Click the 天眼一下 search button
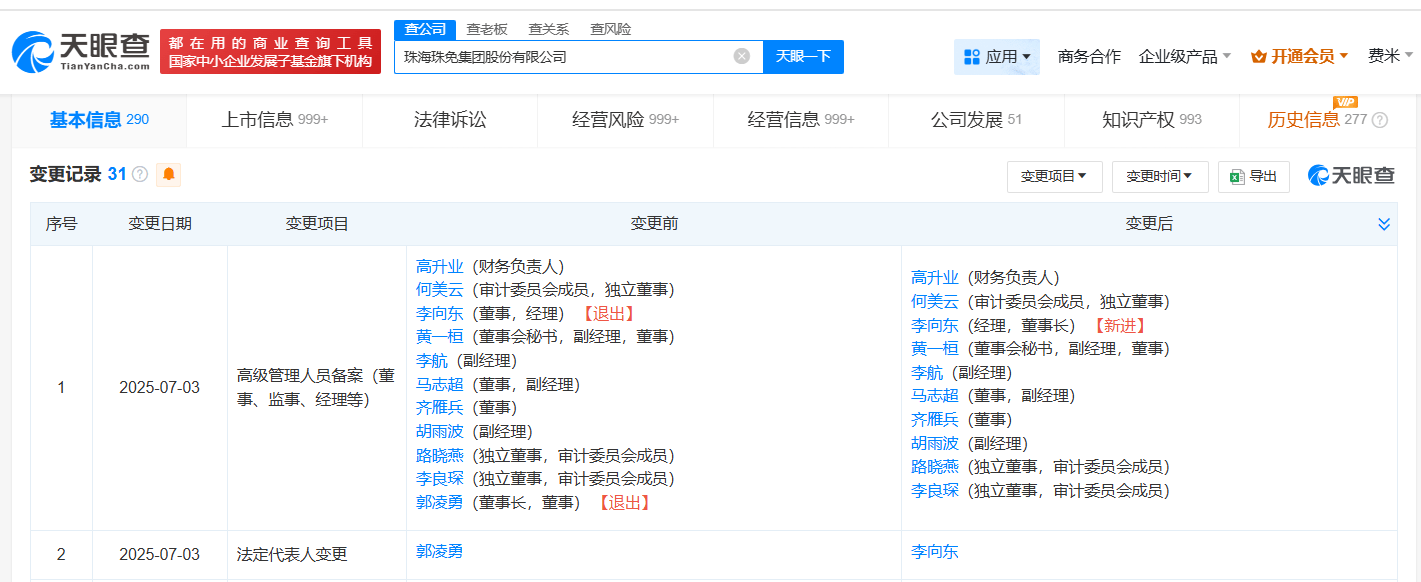 (x=803, y=56)
